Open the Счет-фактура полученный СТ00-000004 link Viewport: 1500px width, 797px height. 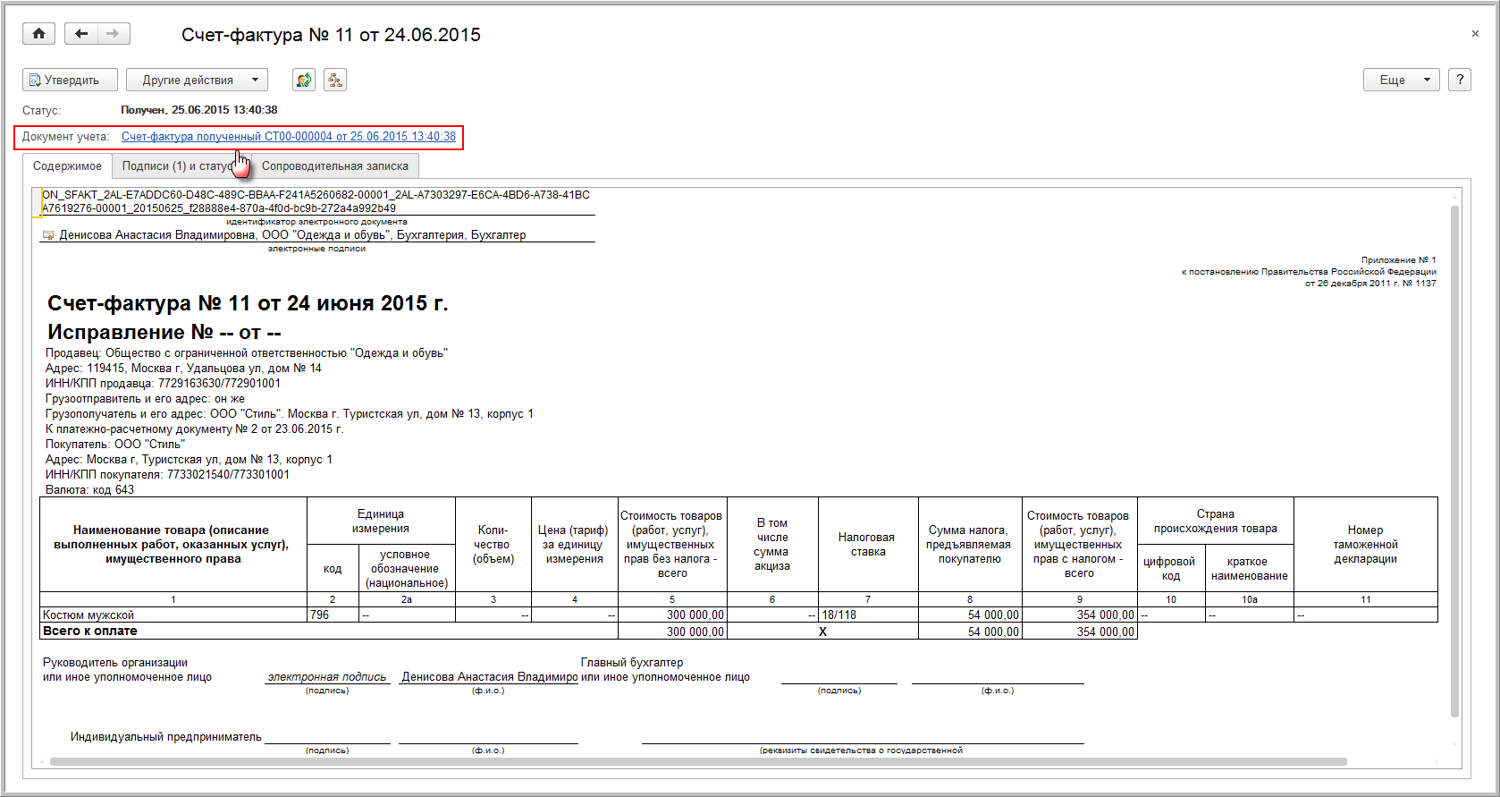[x=288, y=136]
